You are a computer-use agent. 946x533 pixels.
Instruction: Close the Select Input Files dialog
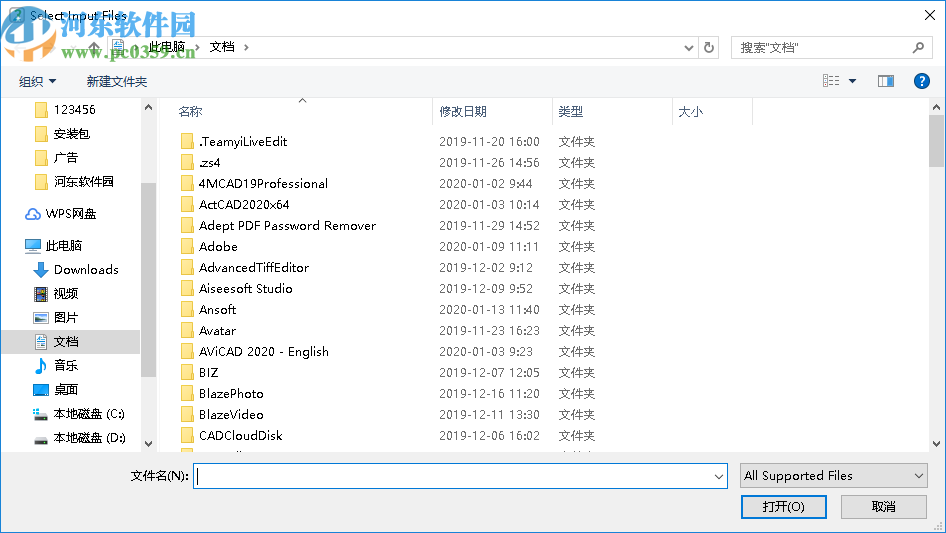pos(930,15)
